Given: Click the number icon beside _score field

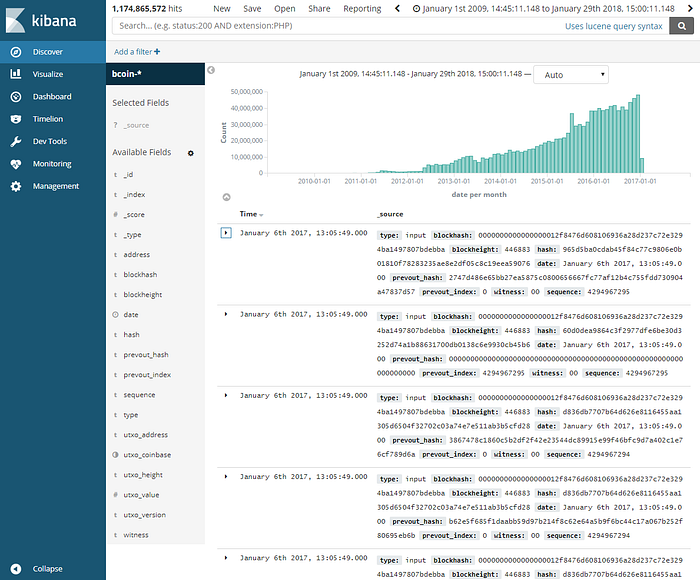Looking at the screenshot, I should pos(115,215).
